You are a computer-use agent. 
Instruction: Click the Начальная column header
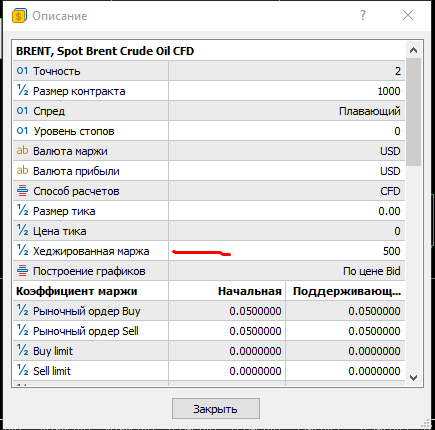coord(250,291)
